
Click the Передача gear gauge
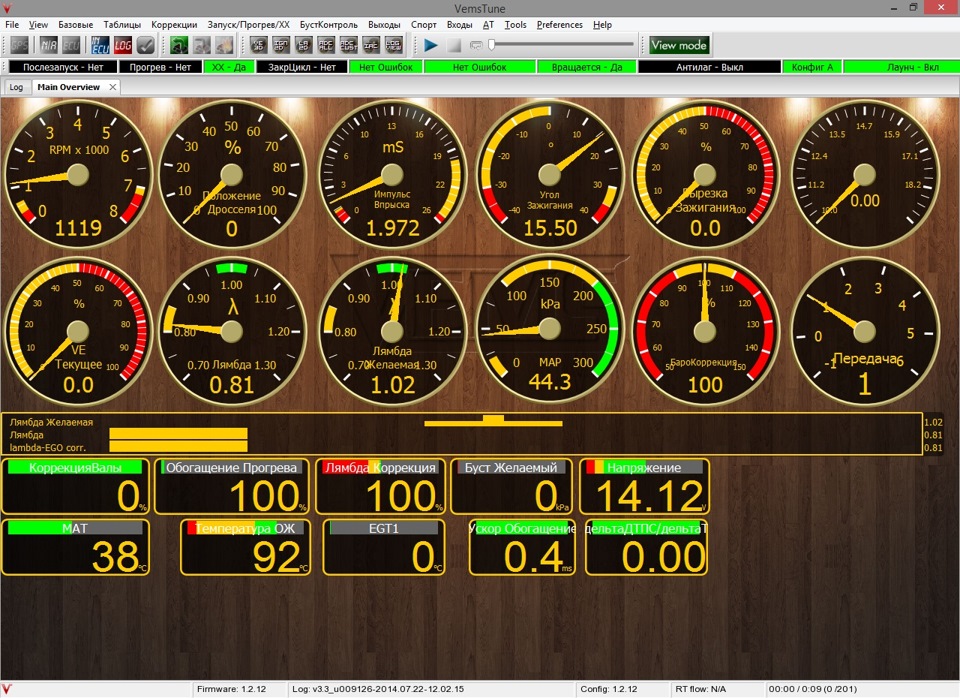tap(864, 331)
